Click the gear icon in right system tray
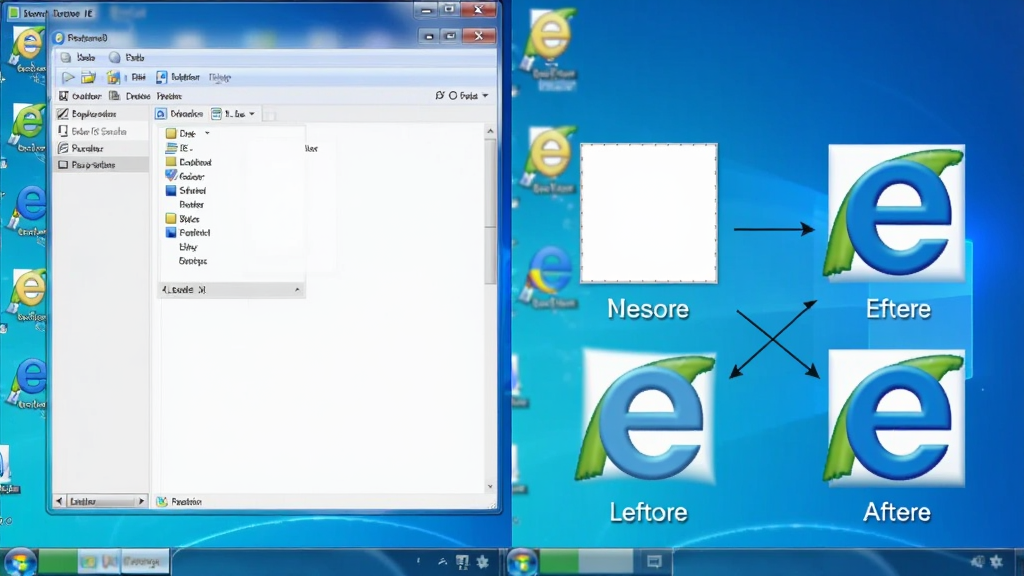The height and width of the screenshot is (576, 1024). click(x=997, y=562)
